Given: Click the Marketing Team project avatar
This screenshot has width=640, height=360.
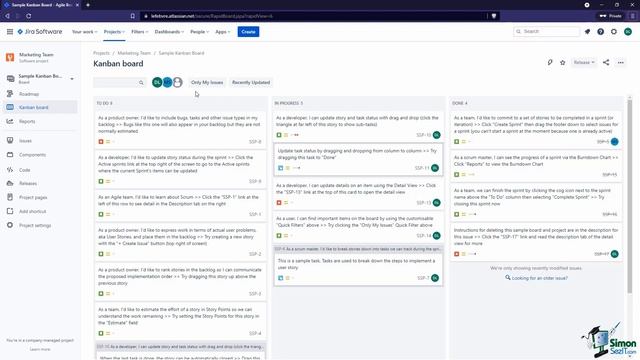Looking at the screenshot, I should click(10, 57).
